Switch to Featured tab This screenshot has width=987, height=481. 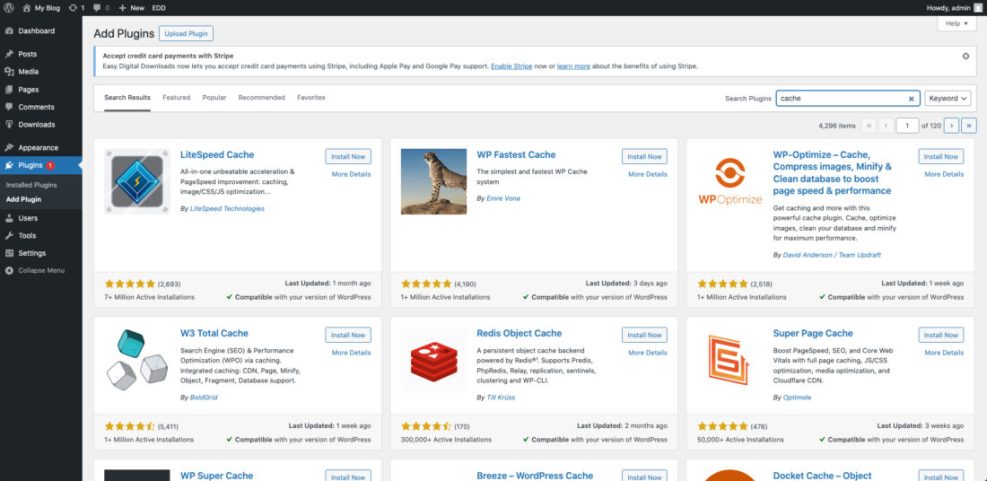click(176, 98)
